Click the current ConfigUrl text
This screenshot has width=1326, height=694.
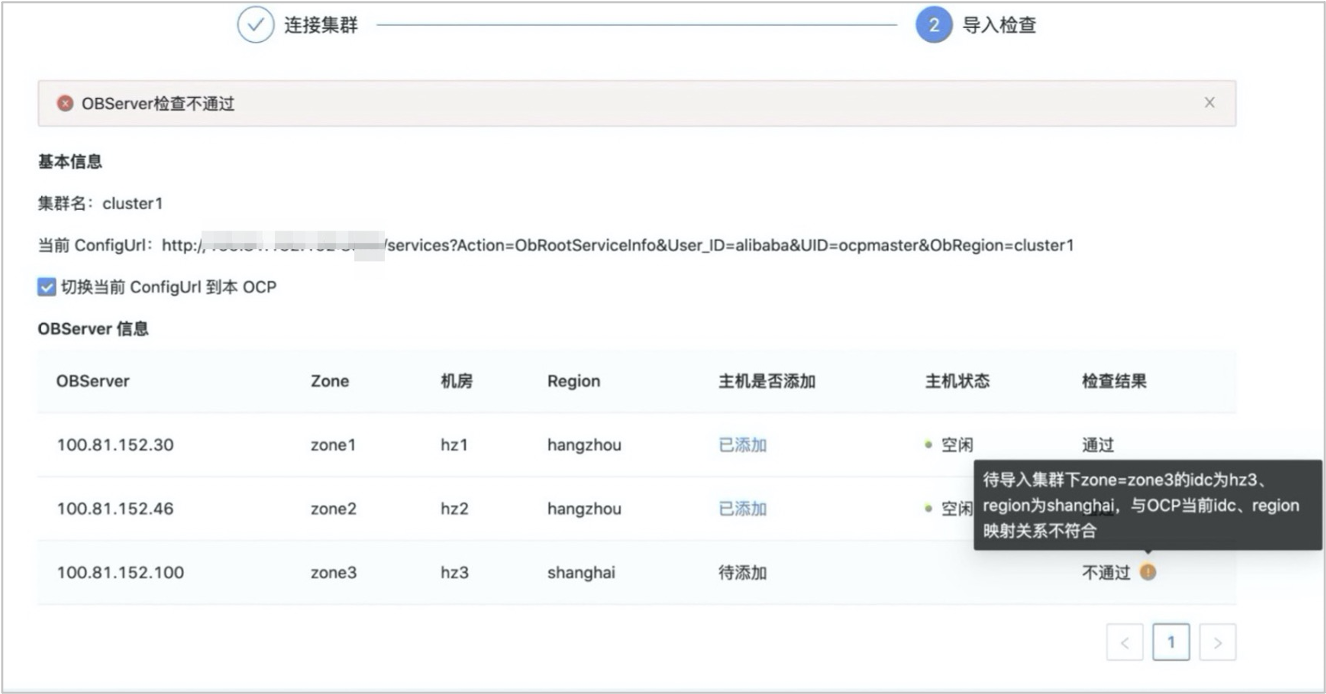(555, 245)
